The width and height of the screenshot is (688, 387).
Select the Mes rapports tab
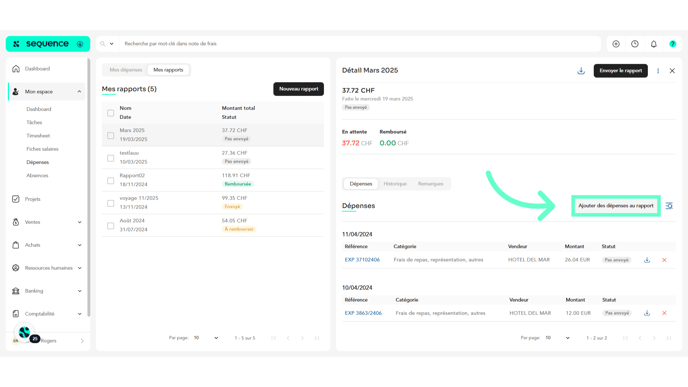(168, 70)
